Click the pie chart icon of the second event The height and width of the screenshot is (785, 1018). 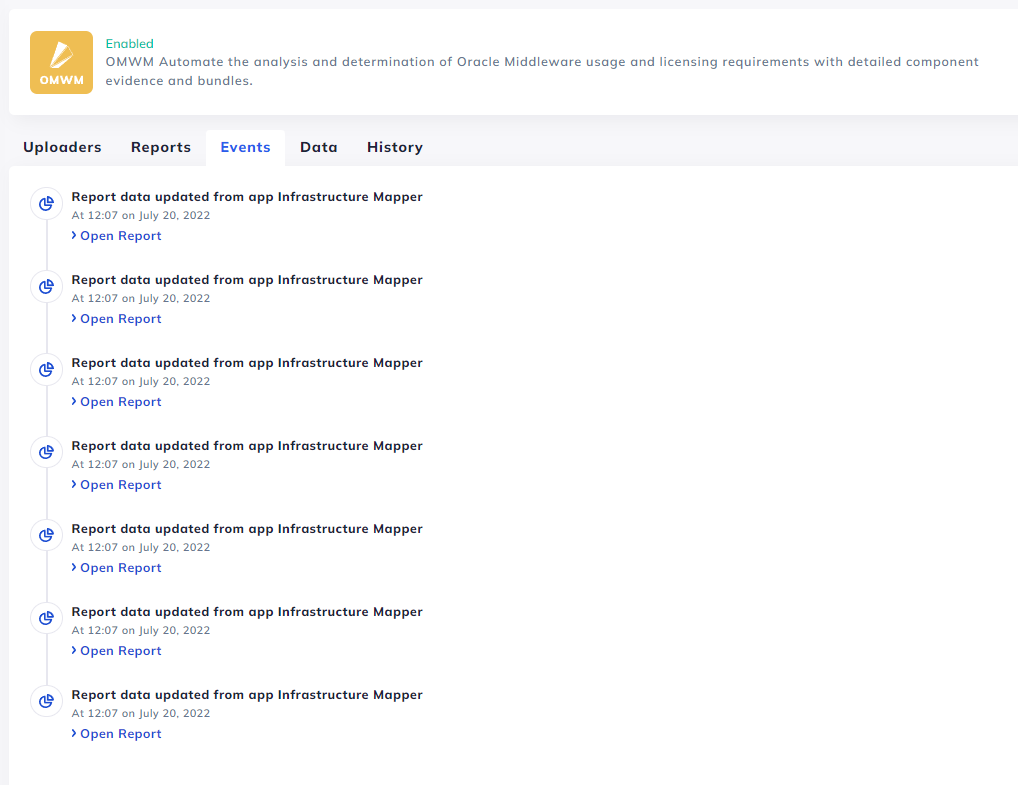click(47, 287)
